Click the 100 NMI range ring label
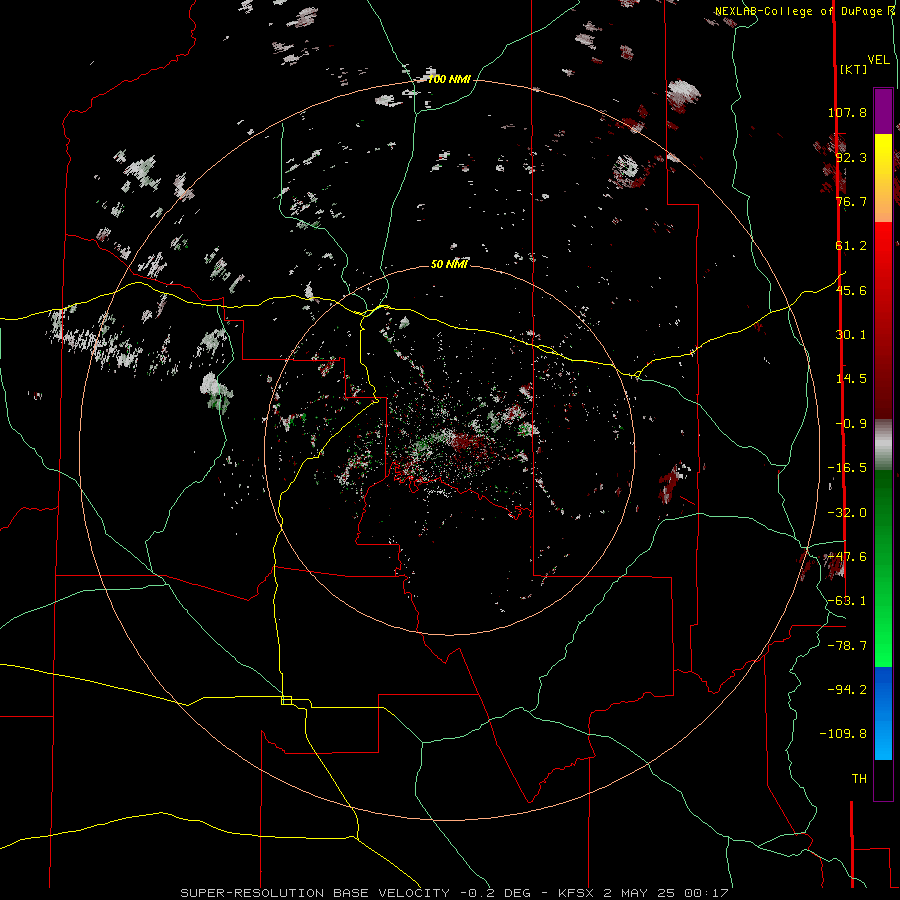Viewport: 900px width, 900px height. [449, 79]
